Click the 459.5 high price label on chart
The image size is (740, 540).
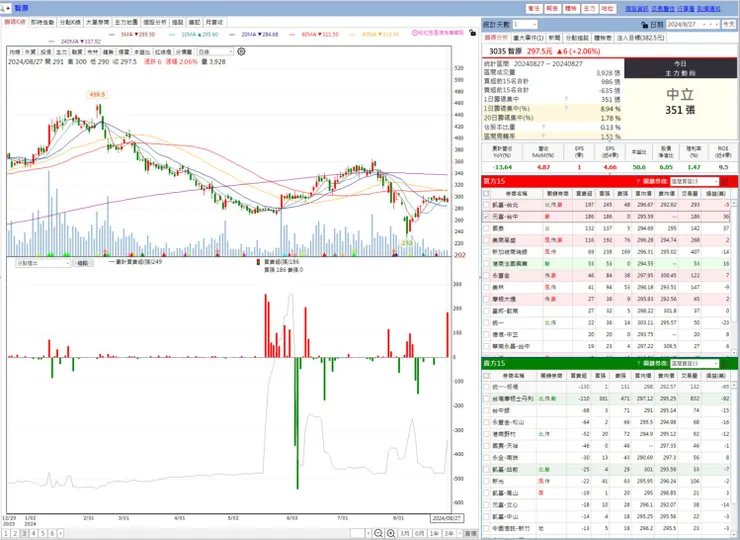[x=97, y=95]
